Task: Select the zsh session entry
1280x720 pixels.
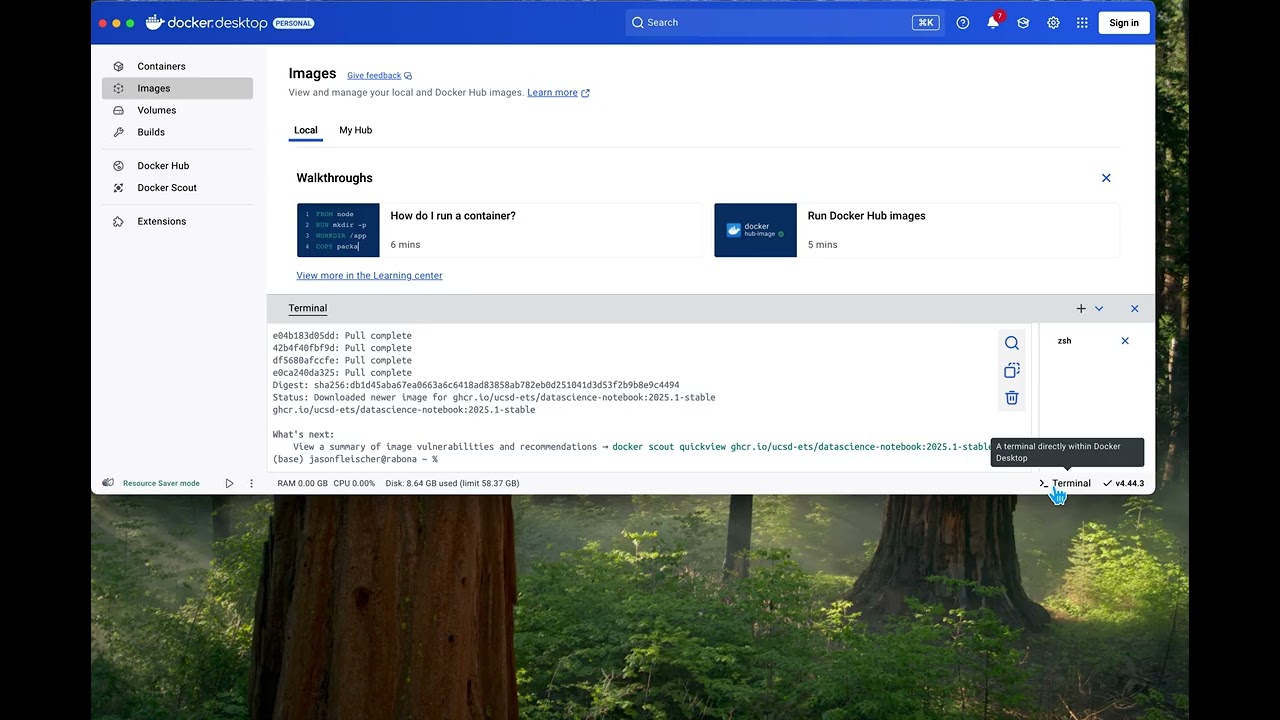Action: tap(1065, 341)
